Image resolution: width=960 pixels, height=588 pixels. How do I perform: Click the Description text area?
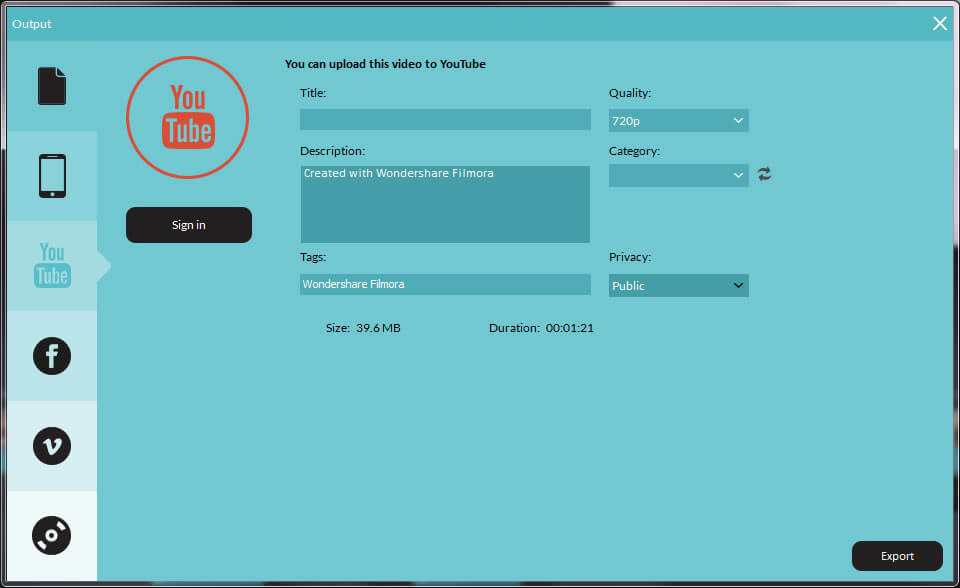coord(445,204)
